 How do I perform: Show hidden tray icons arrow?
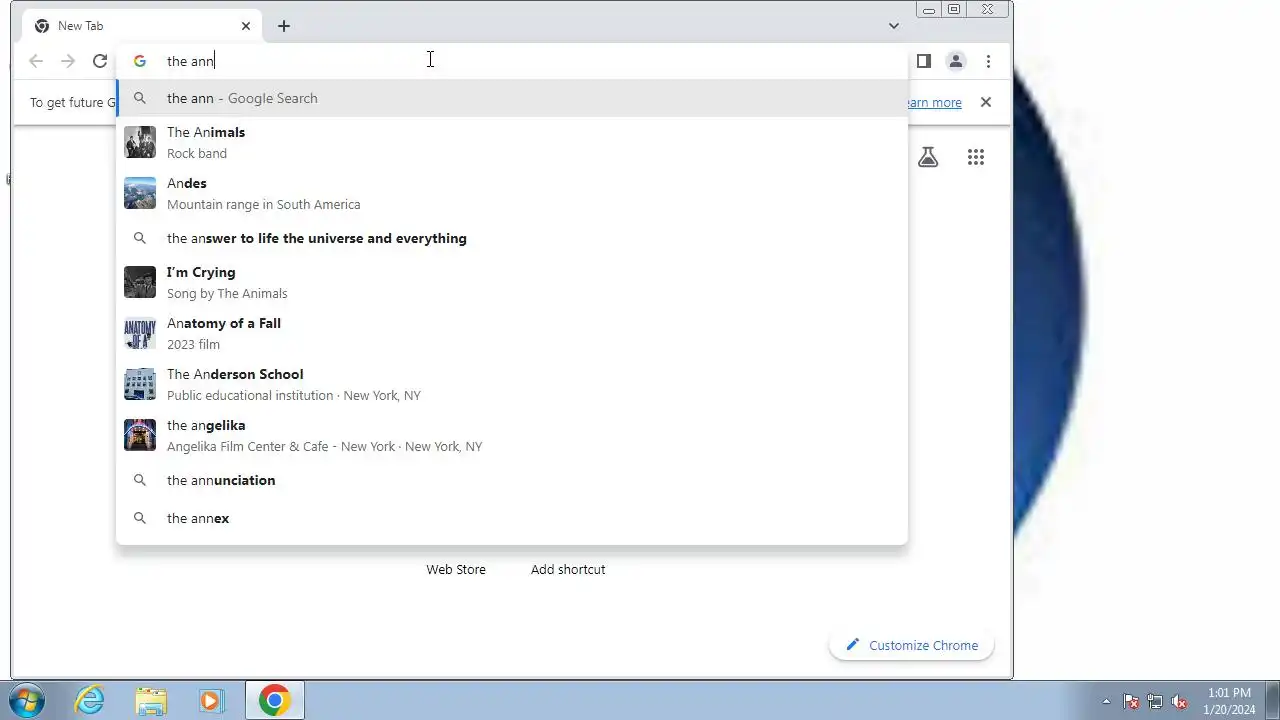1106,701
